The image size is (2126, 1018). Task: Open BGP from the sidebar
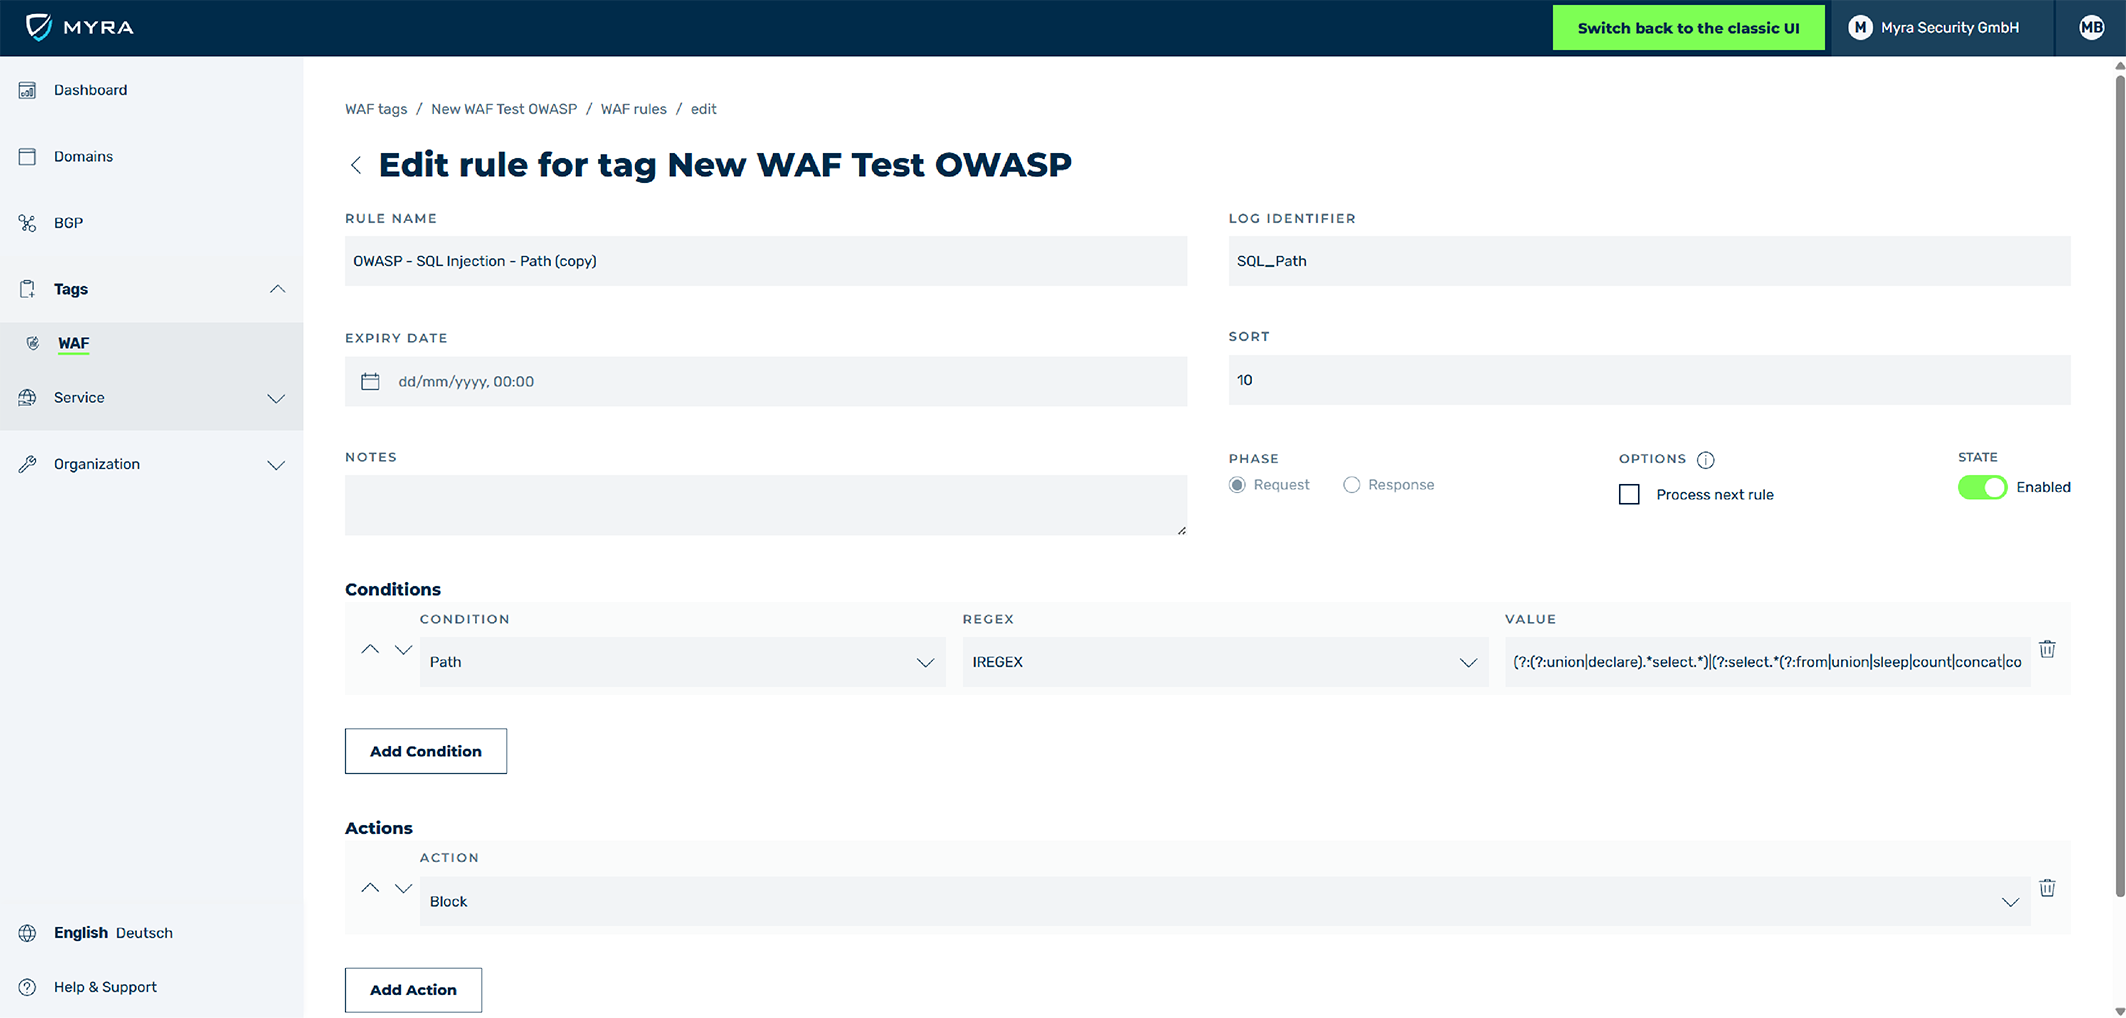[x=68, y=223]
